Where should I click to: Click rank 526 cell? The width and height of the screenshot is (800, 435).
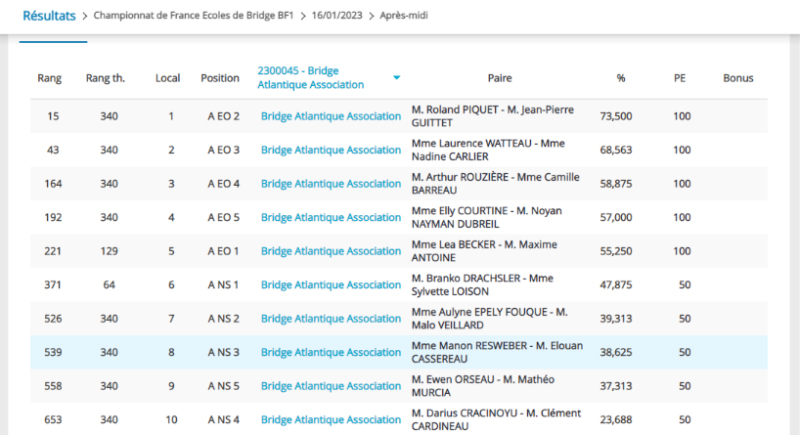click(x=53, y=318)
